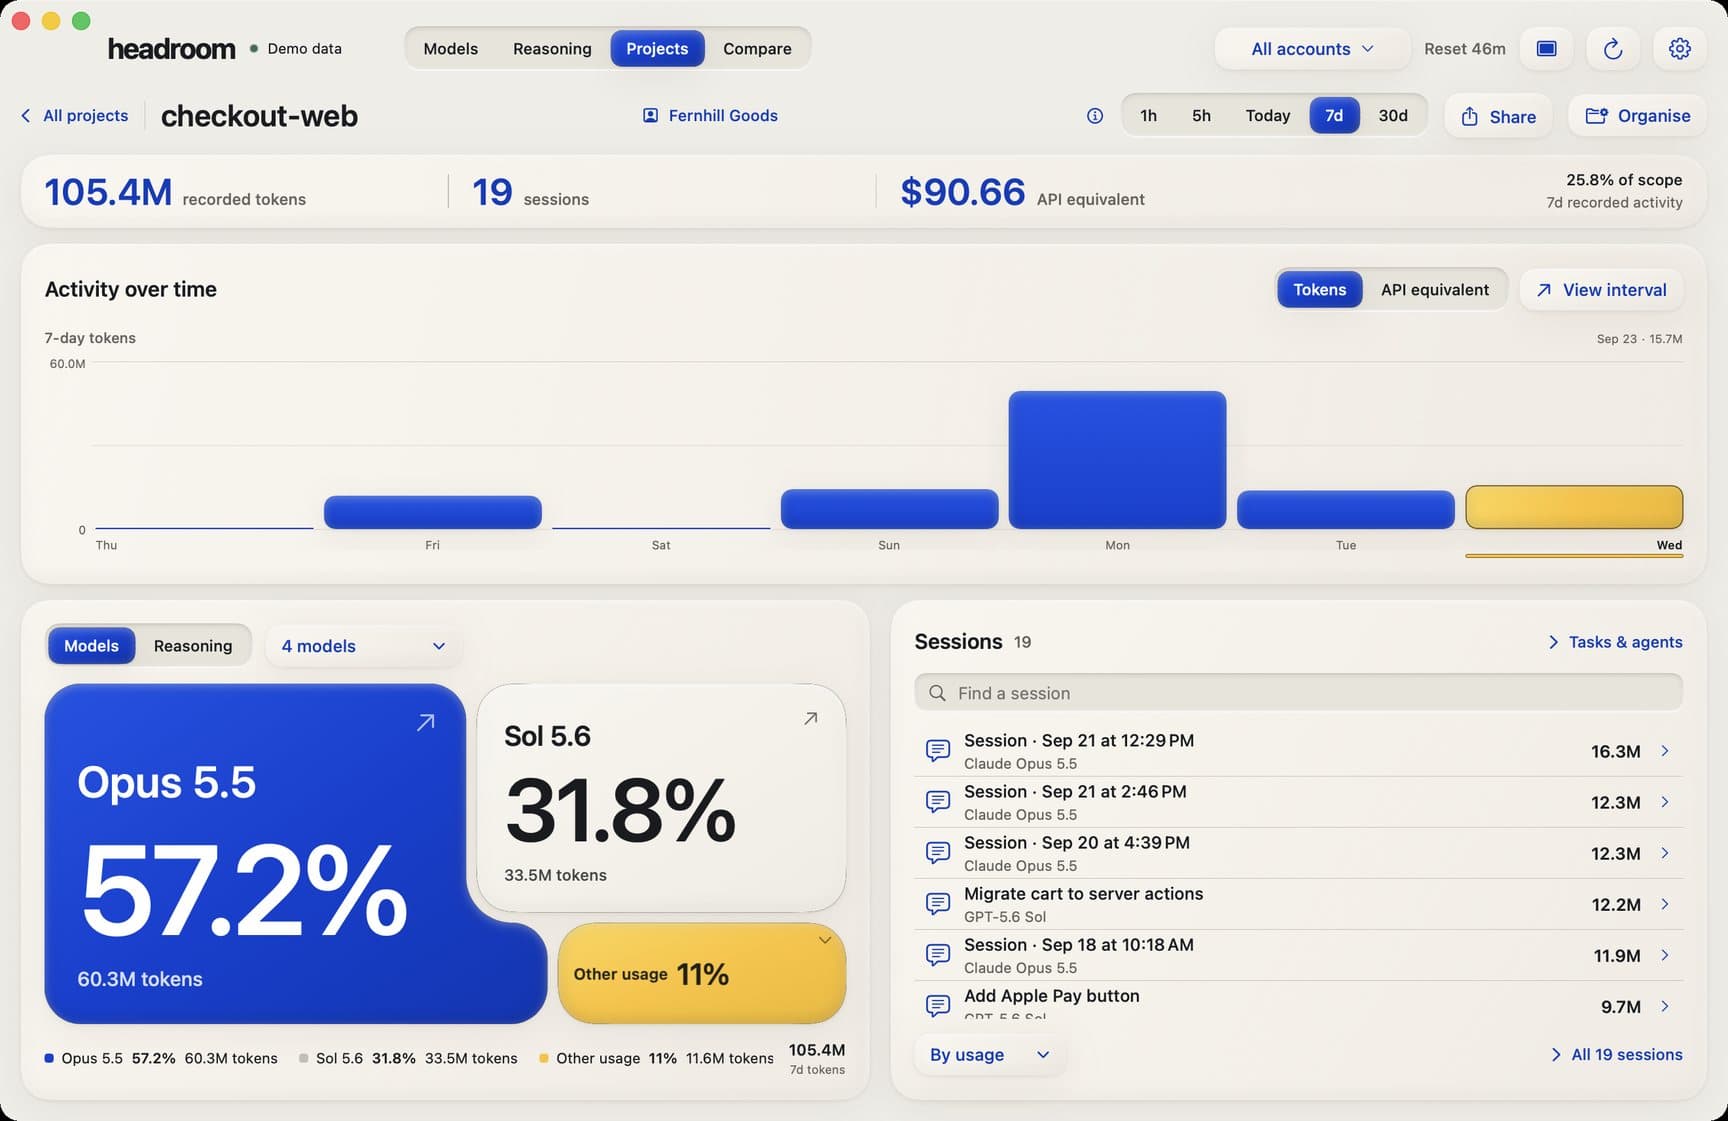This screenshot has height=1121, width=1728.
Task: Click the Share button
Action: pos(1498,116)
